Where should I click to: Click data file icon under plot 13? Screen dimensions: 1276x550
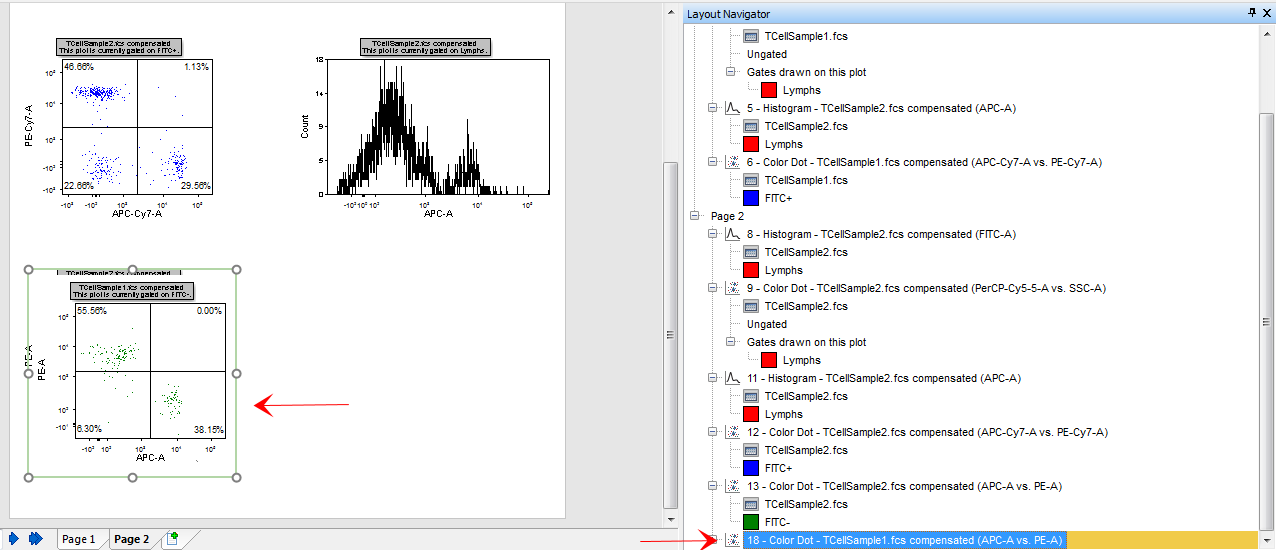click(x=751, y=504)
